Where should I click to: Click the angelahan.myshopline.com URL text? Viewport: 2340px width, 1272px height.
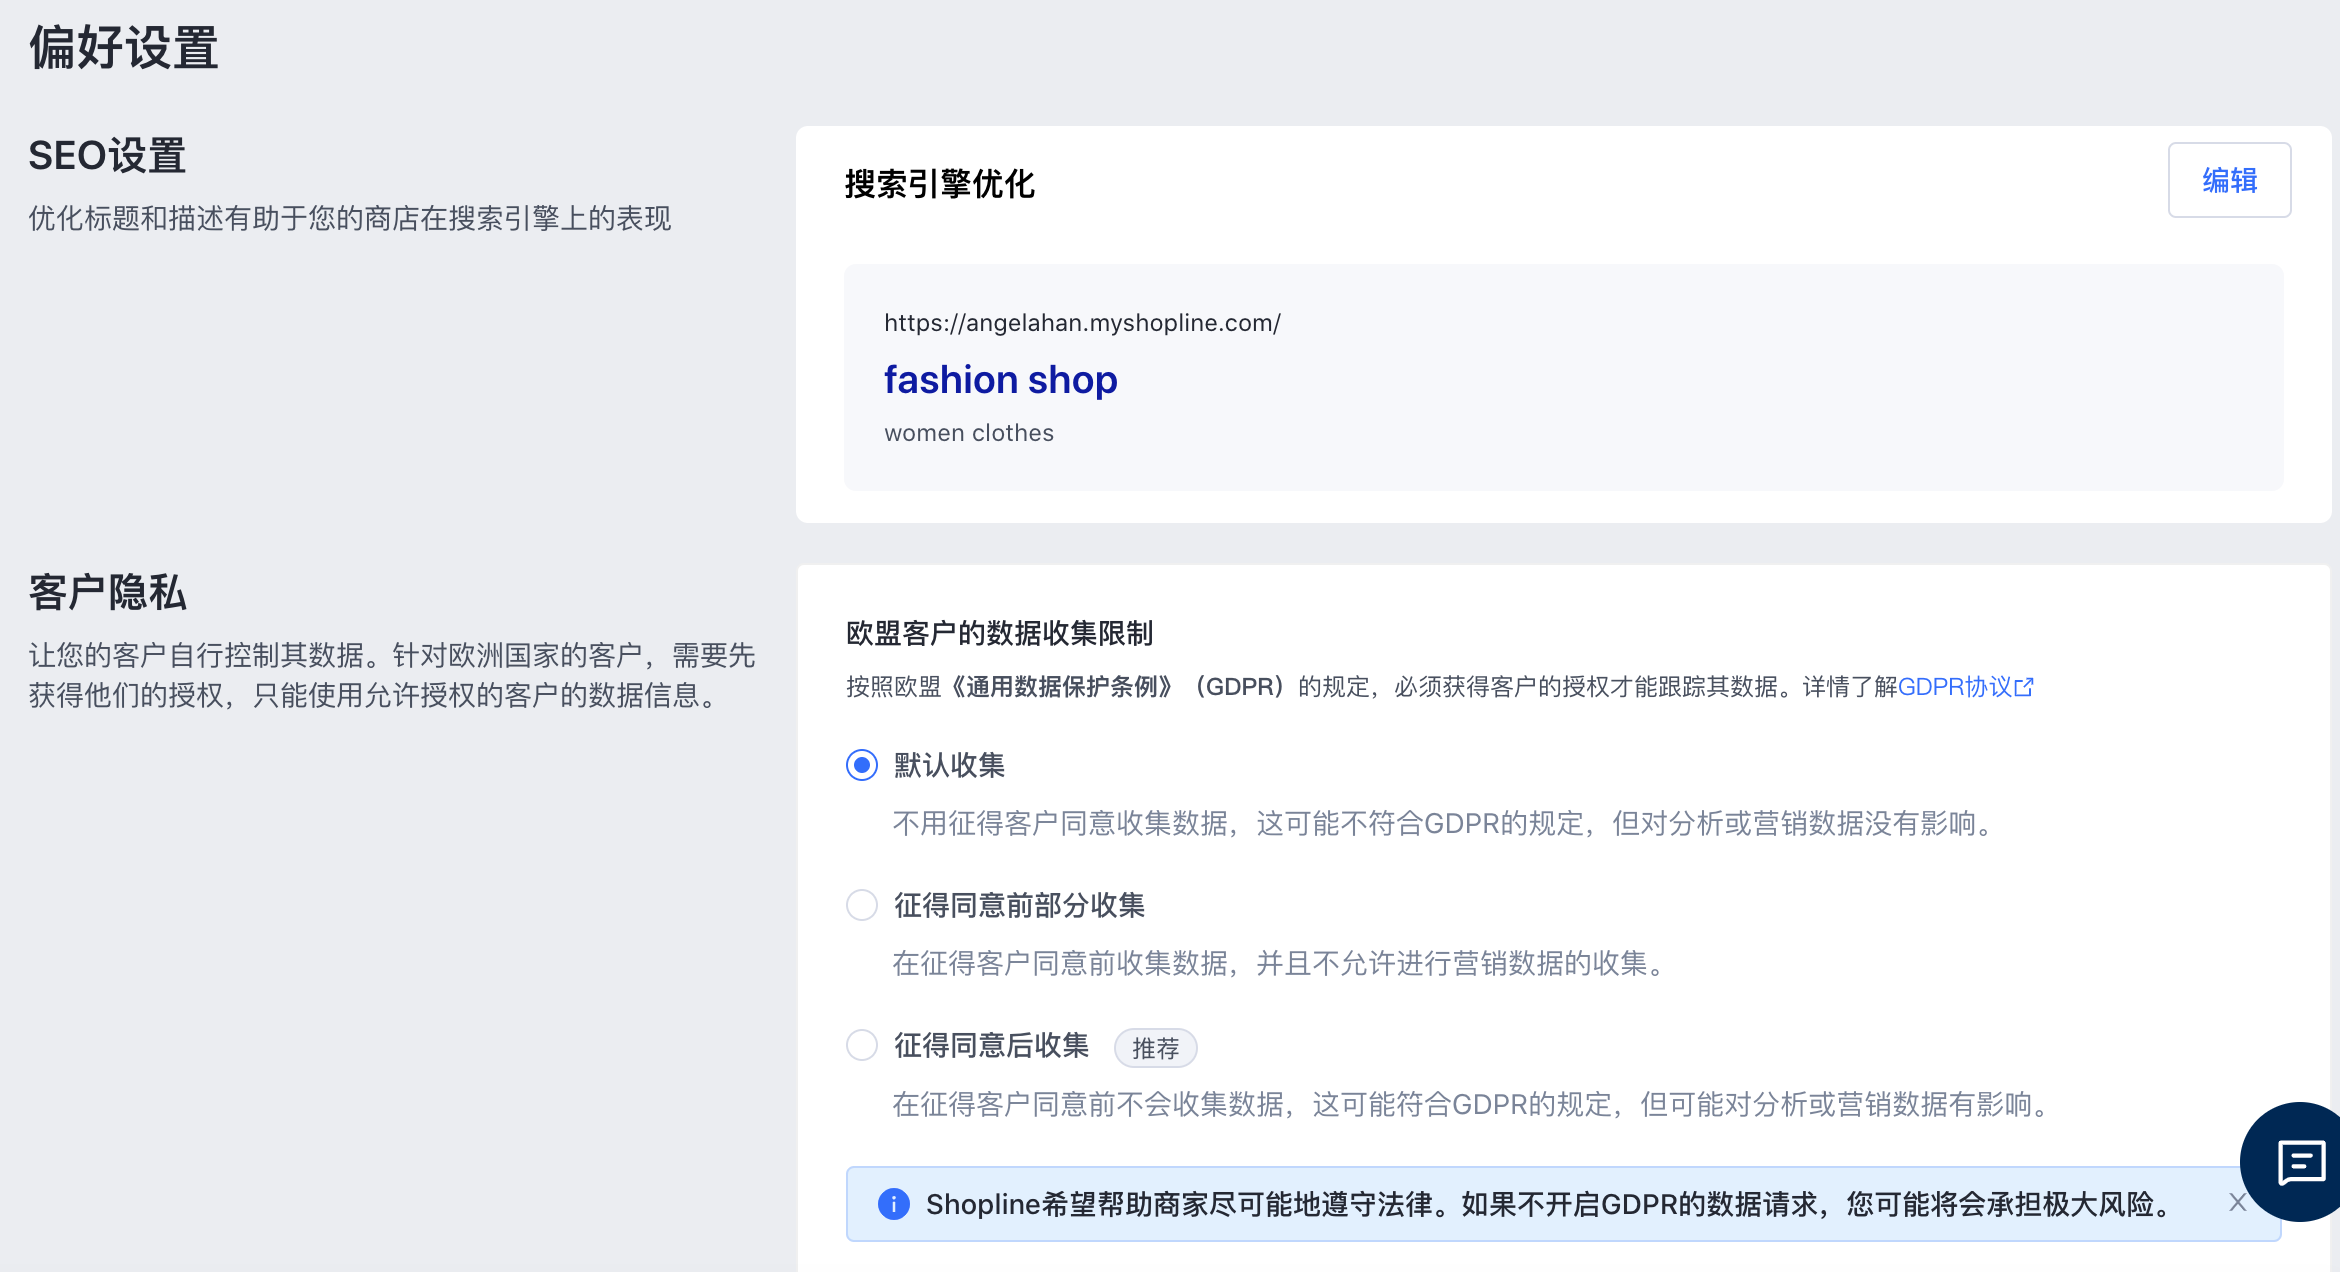pos(1081,323)
